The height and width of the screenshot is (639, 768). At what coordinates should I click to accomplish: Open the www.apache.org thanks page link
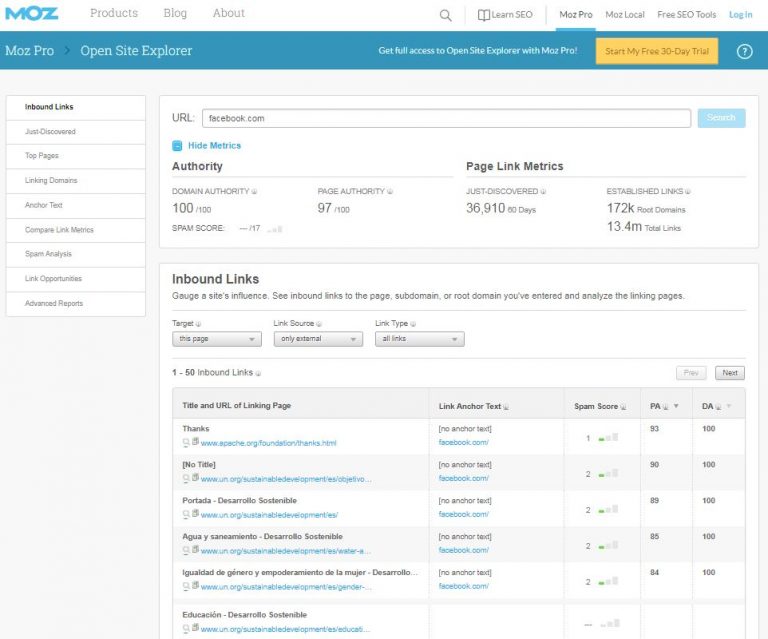pyautogui.click(x=268, y=443)
